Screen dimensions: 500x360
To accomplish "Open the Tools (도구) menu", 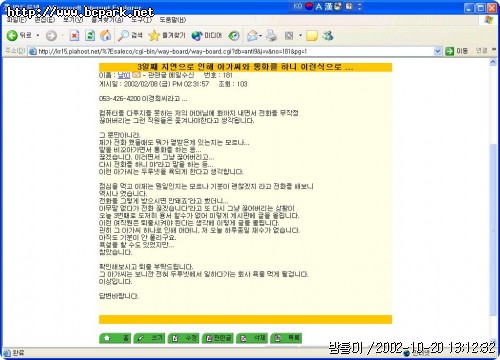I will pos(141,20).
